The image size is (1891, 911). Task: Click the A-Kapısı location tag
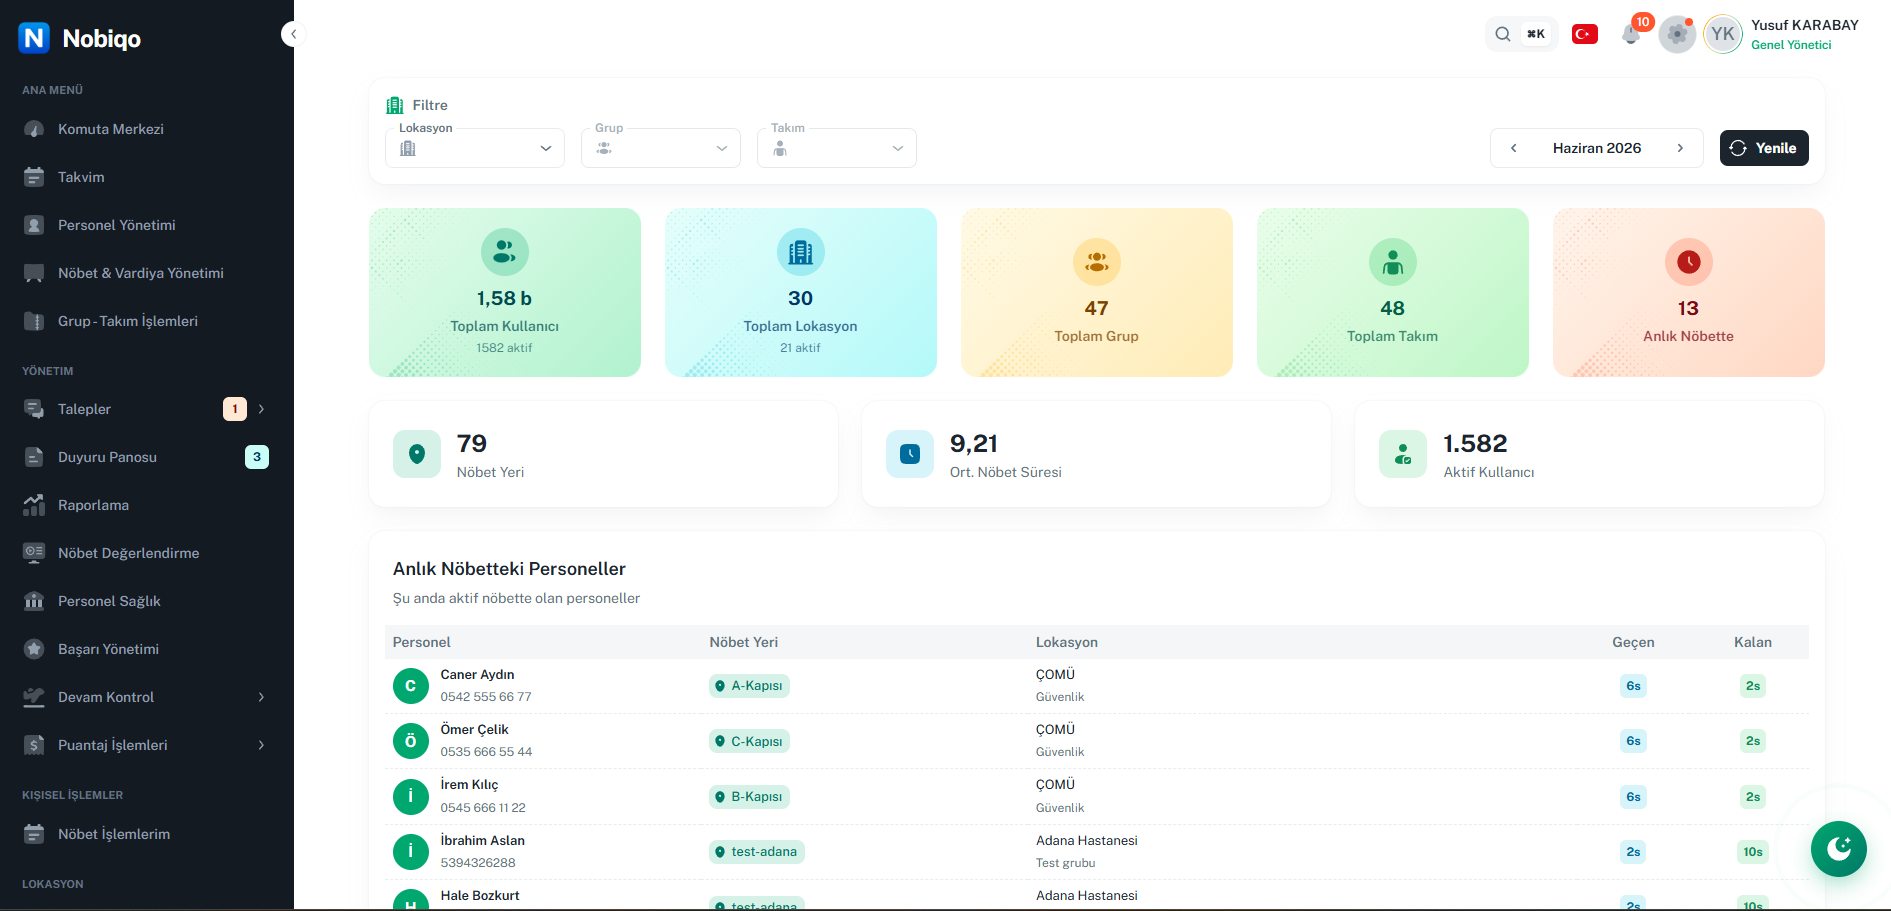pyautogui.click(x=749, y=686)
